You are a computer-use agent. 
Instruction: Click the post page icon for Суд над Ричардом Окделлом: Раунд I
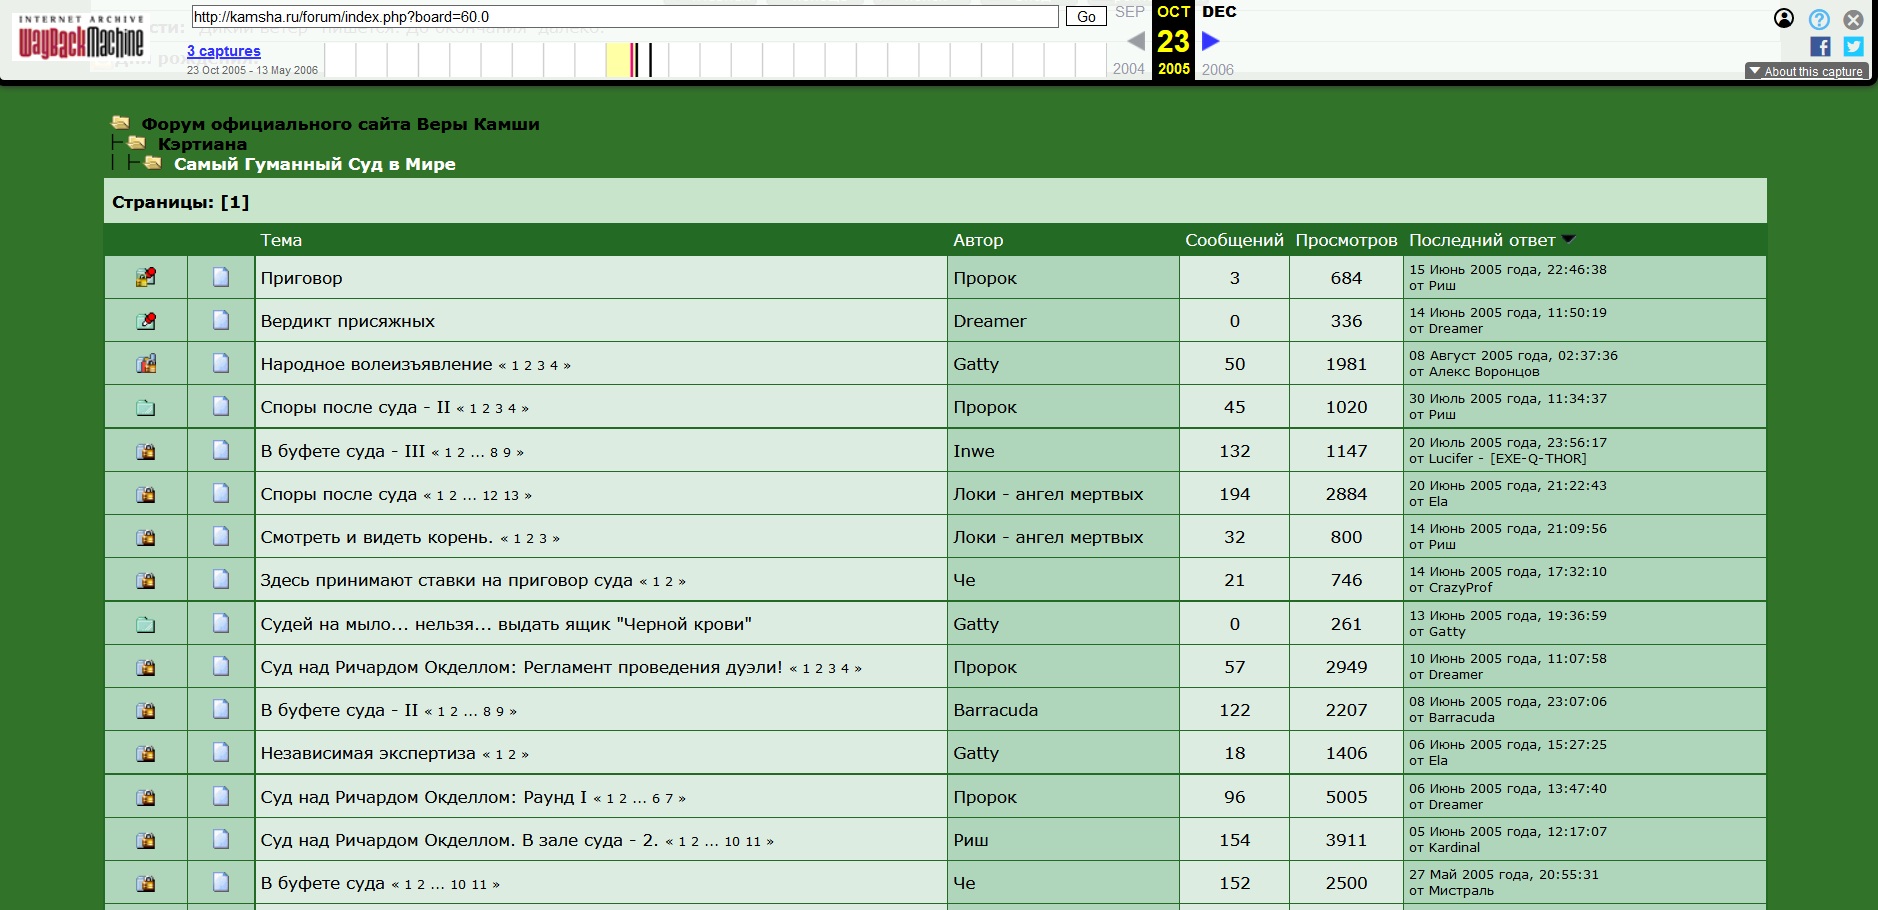[221, 796]
